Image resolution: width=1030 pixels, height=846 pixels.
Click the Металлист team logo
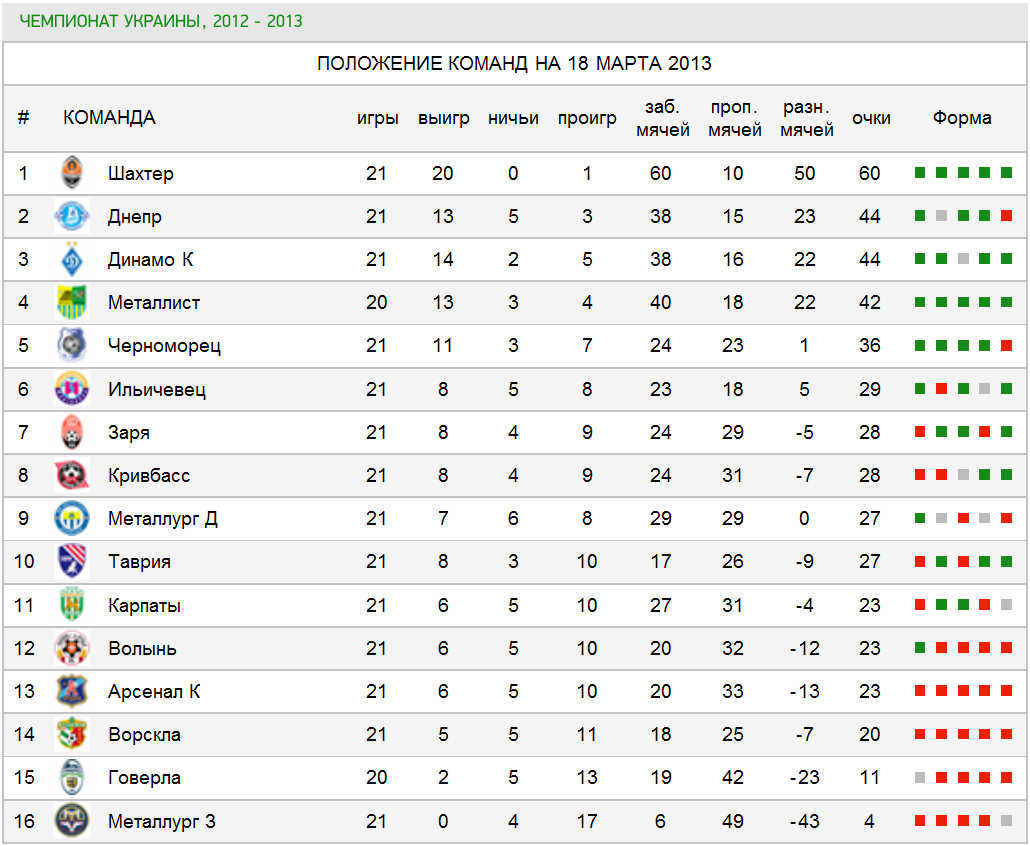tap(72, 303)
